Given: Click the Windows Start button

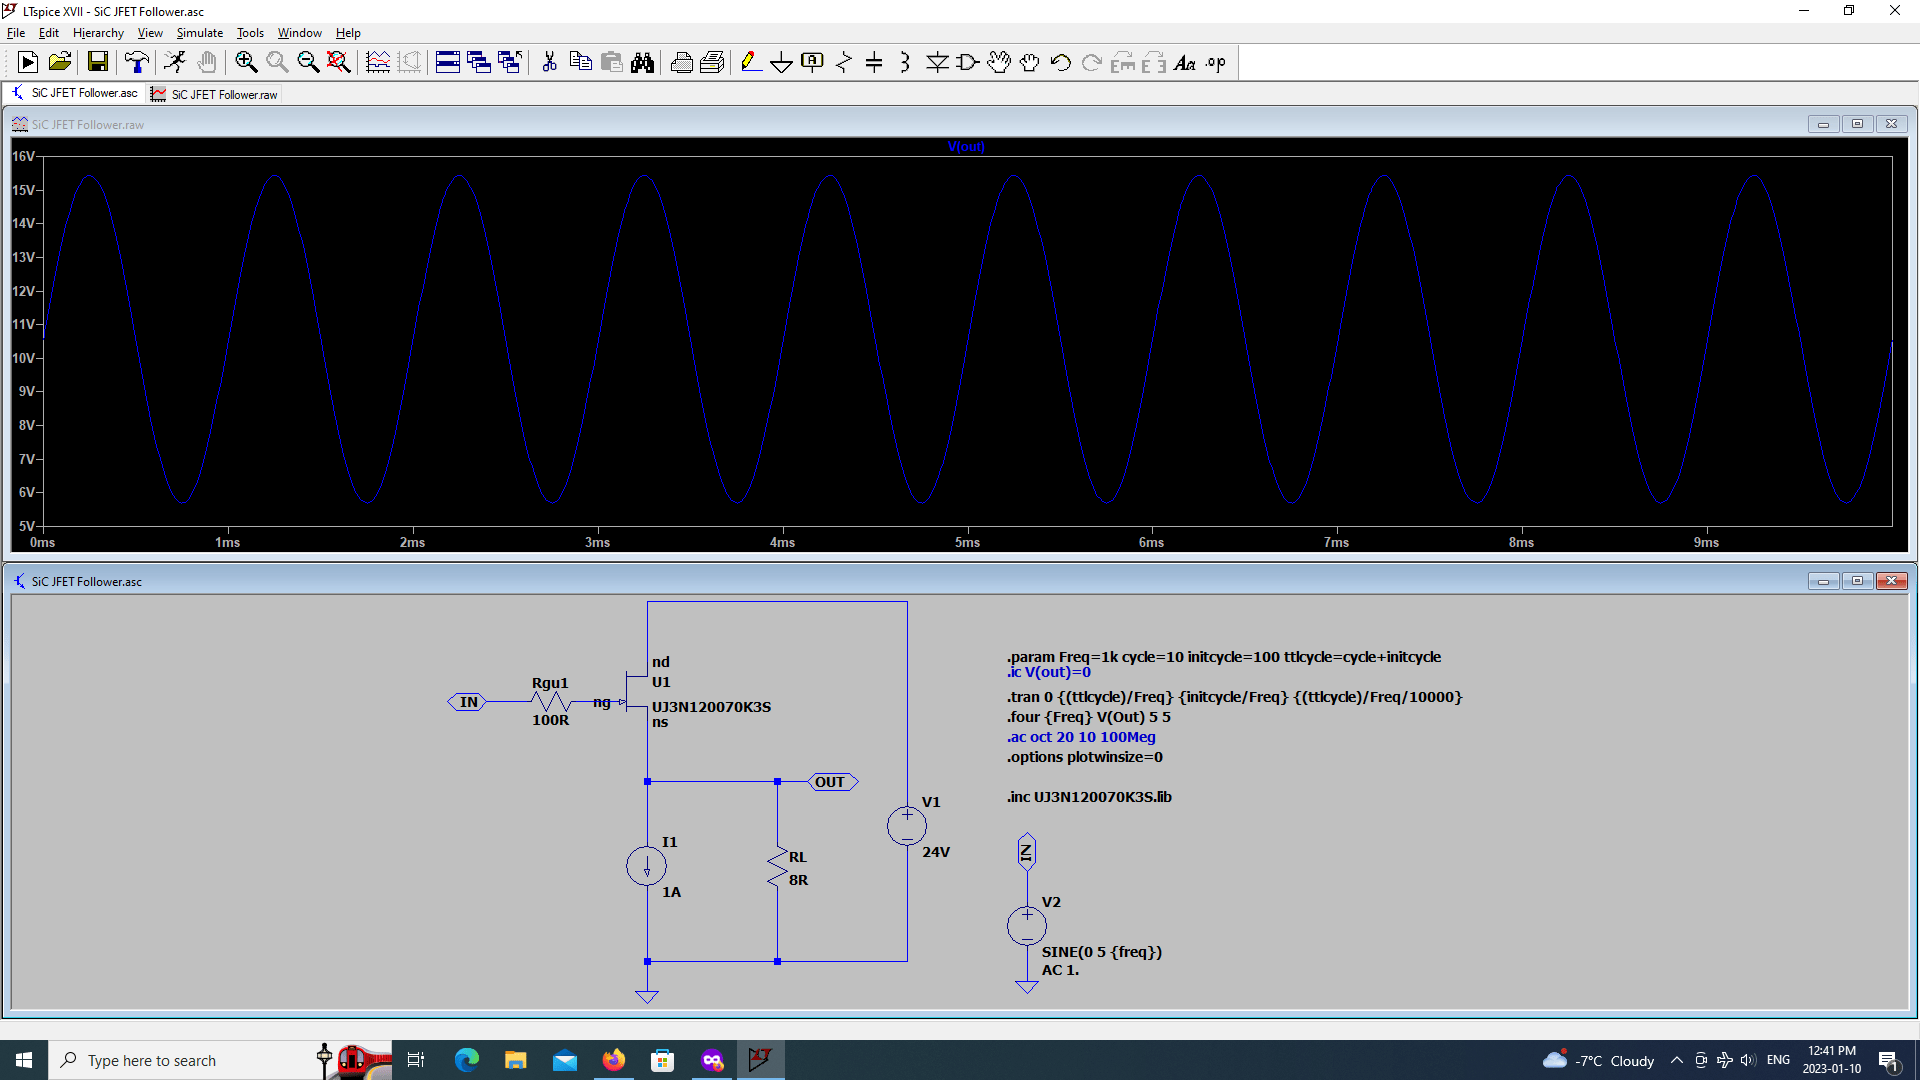Looking at the screenshot, I should (x=24, y=1060).
